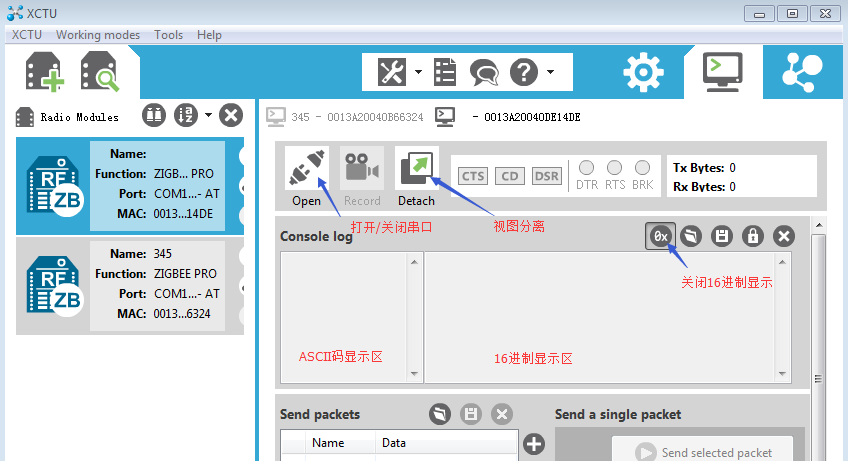Switch to Network working mode
The width and height of the screenshot is (848, 461).
(802, 72)
